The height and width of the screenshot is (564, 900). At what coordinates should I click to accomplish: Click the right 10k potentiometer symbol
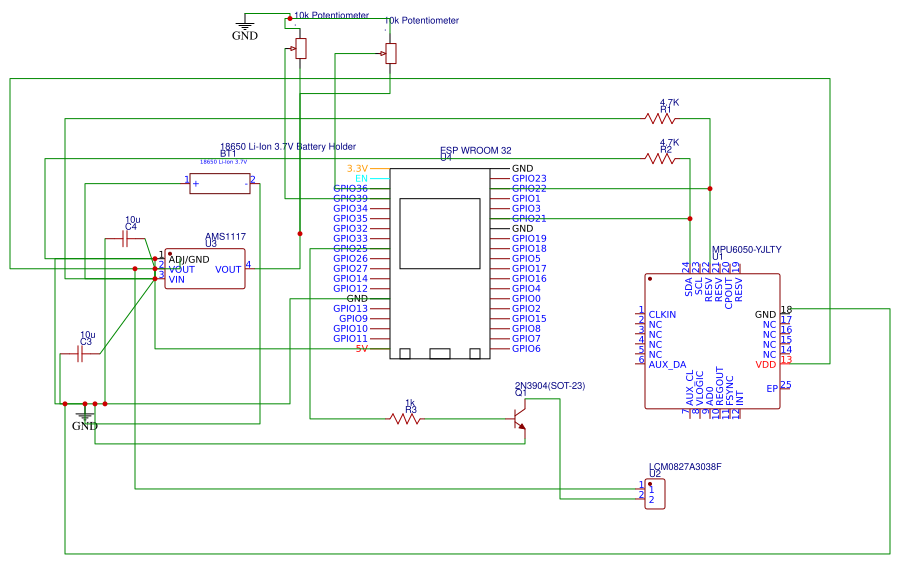coord(391,53)
